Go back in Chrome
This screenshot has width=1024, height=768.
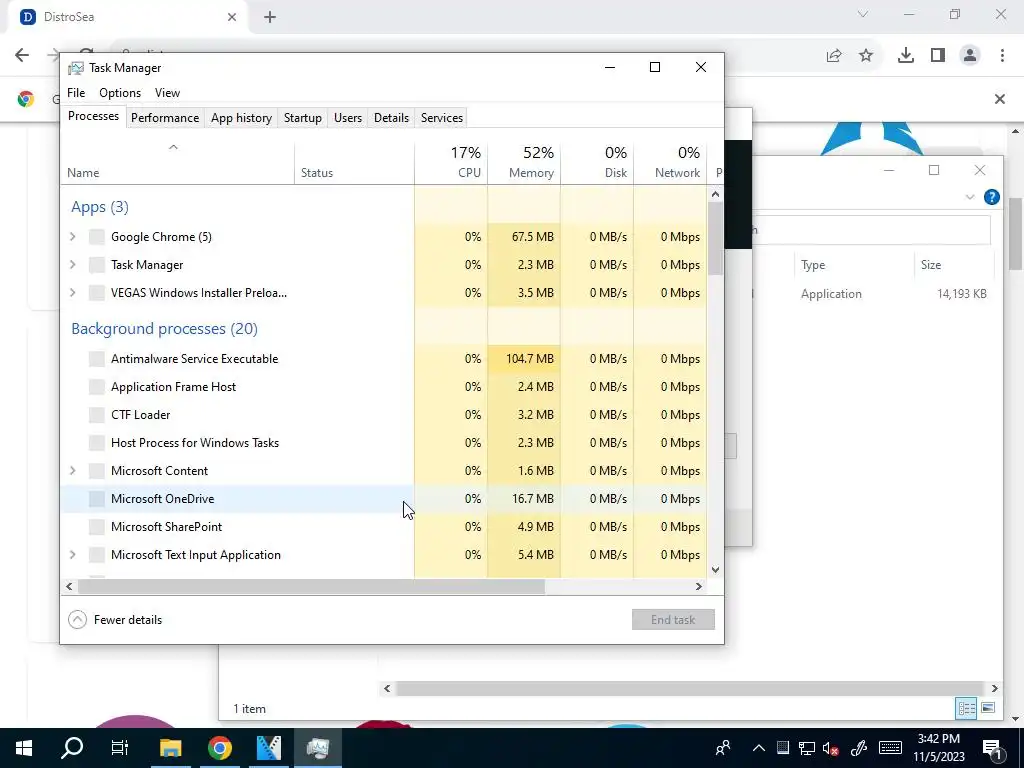(22, 55)
